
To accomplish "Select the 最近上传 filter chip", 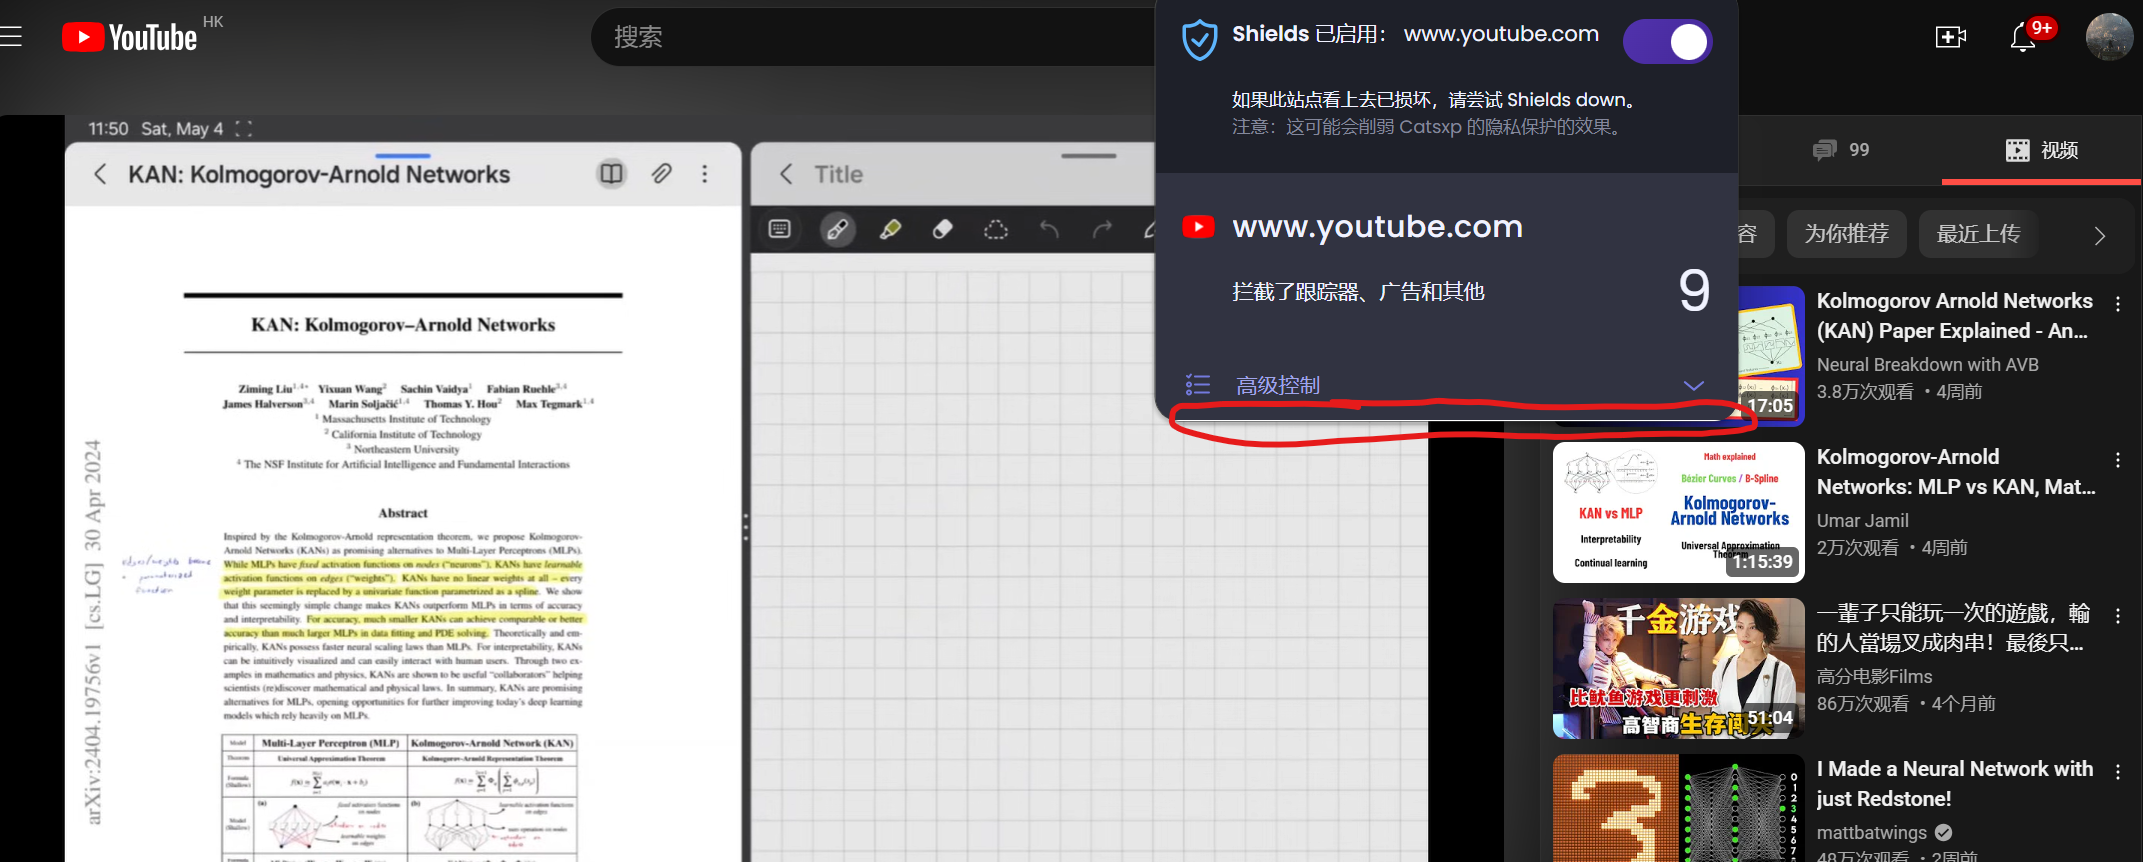I will 1978,234.
